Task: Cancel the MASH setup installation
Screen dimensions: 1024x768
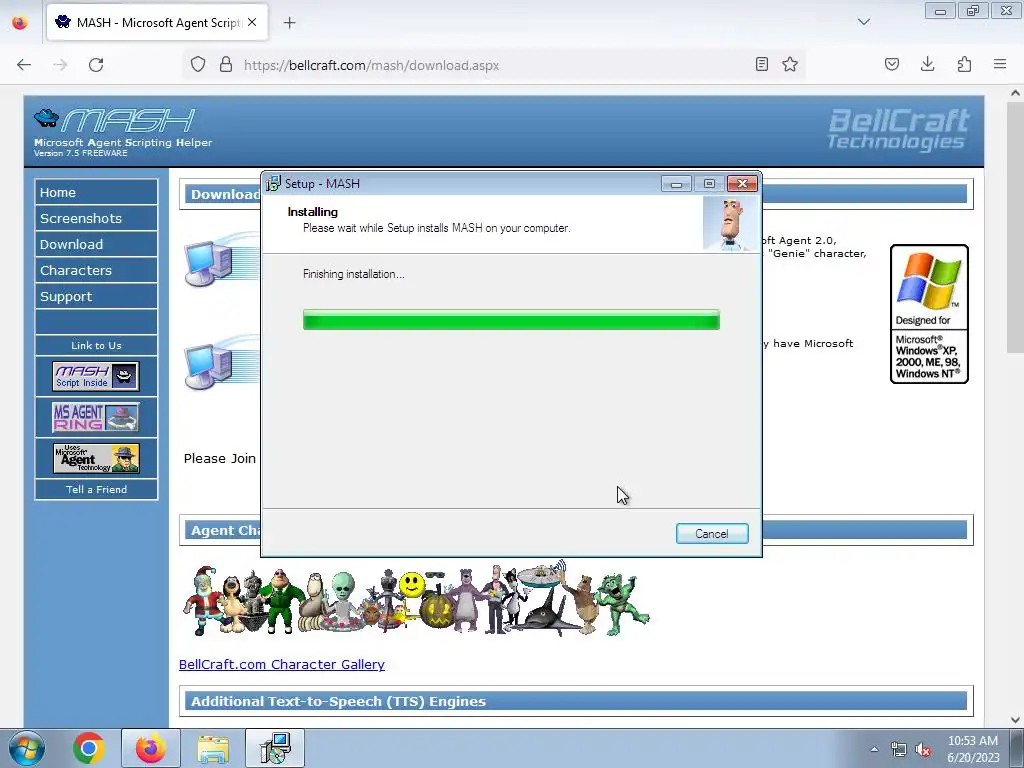Action: [712, 534]
